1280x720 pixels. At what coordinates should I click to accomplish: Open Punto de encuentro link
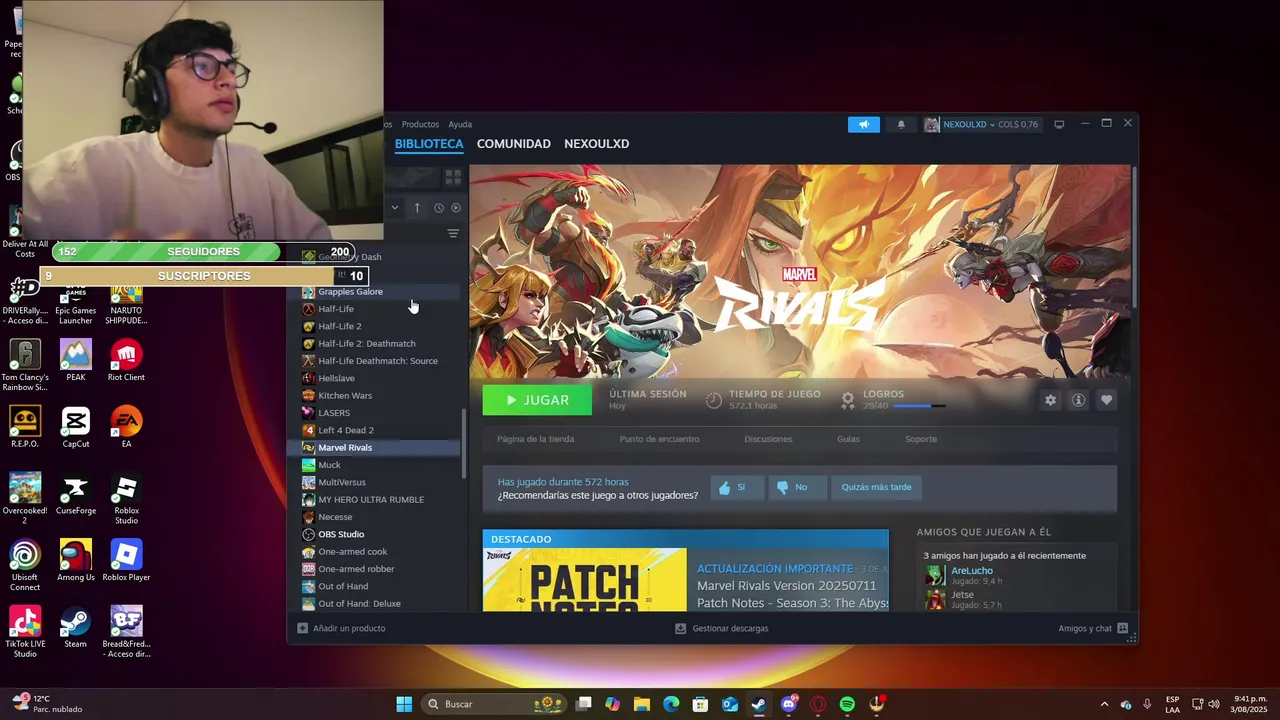(659, 439)
